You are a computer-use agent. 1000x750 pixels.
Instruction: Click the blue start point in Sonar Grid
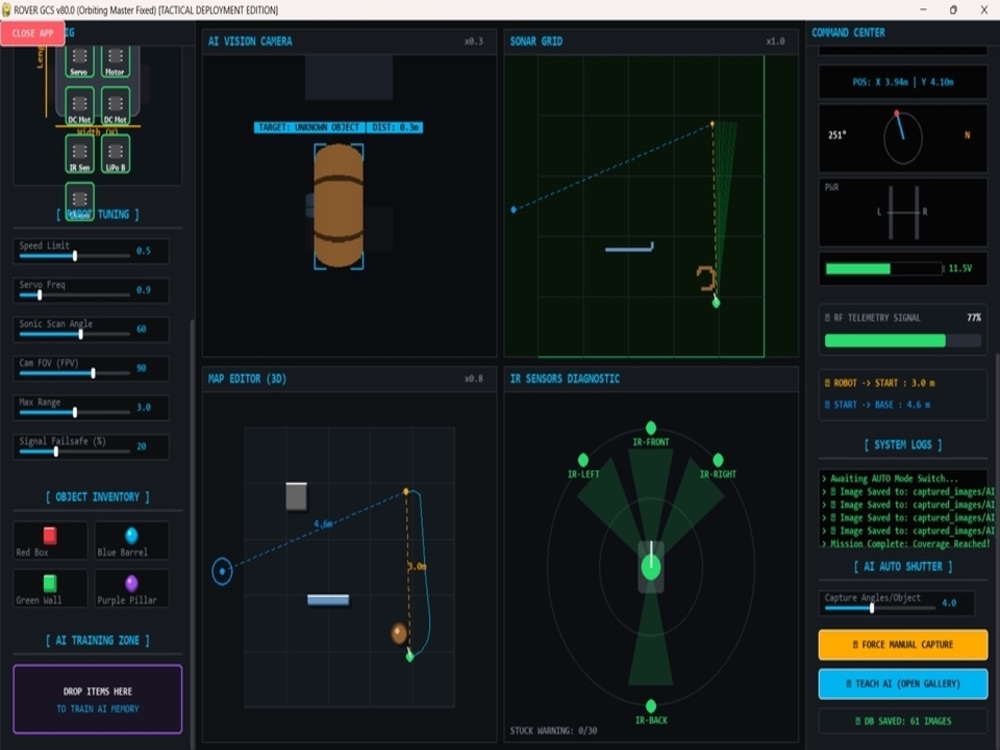point(513,209)
